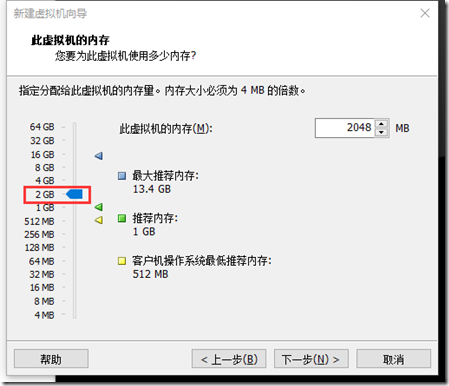449x386 pixels.
Task: Select the 1 GB slider label
Action: (x=45, y=207)
